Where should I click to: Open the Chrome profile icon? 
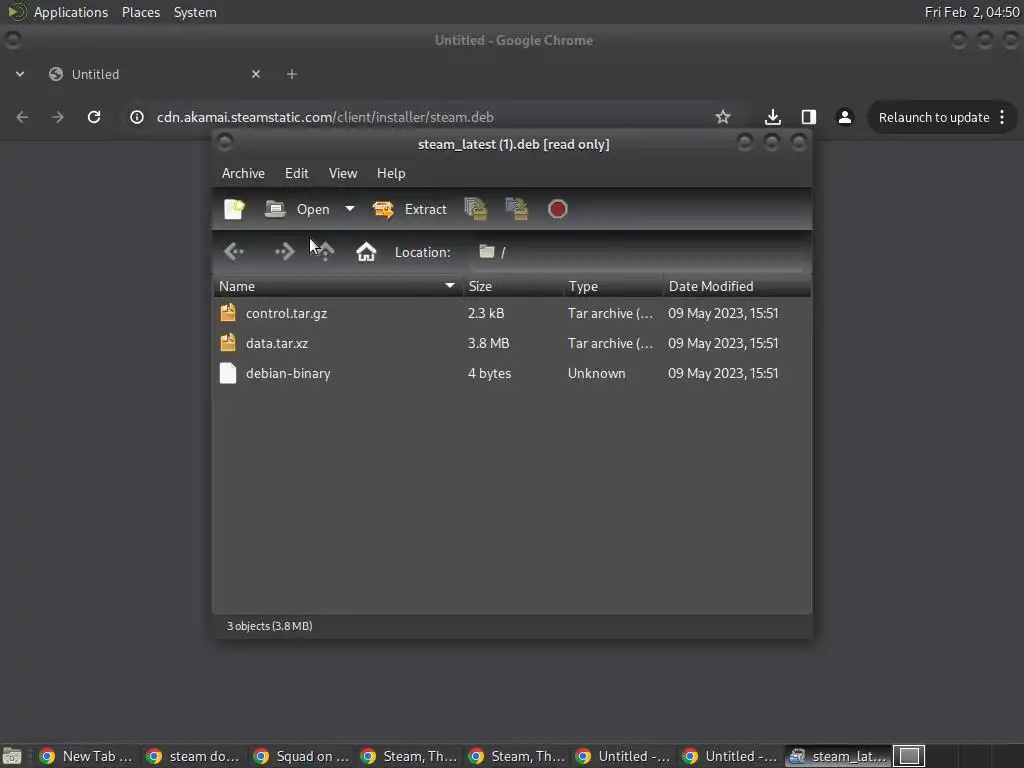click(844, 117)
